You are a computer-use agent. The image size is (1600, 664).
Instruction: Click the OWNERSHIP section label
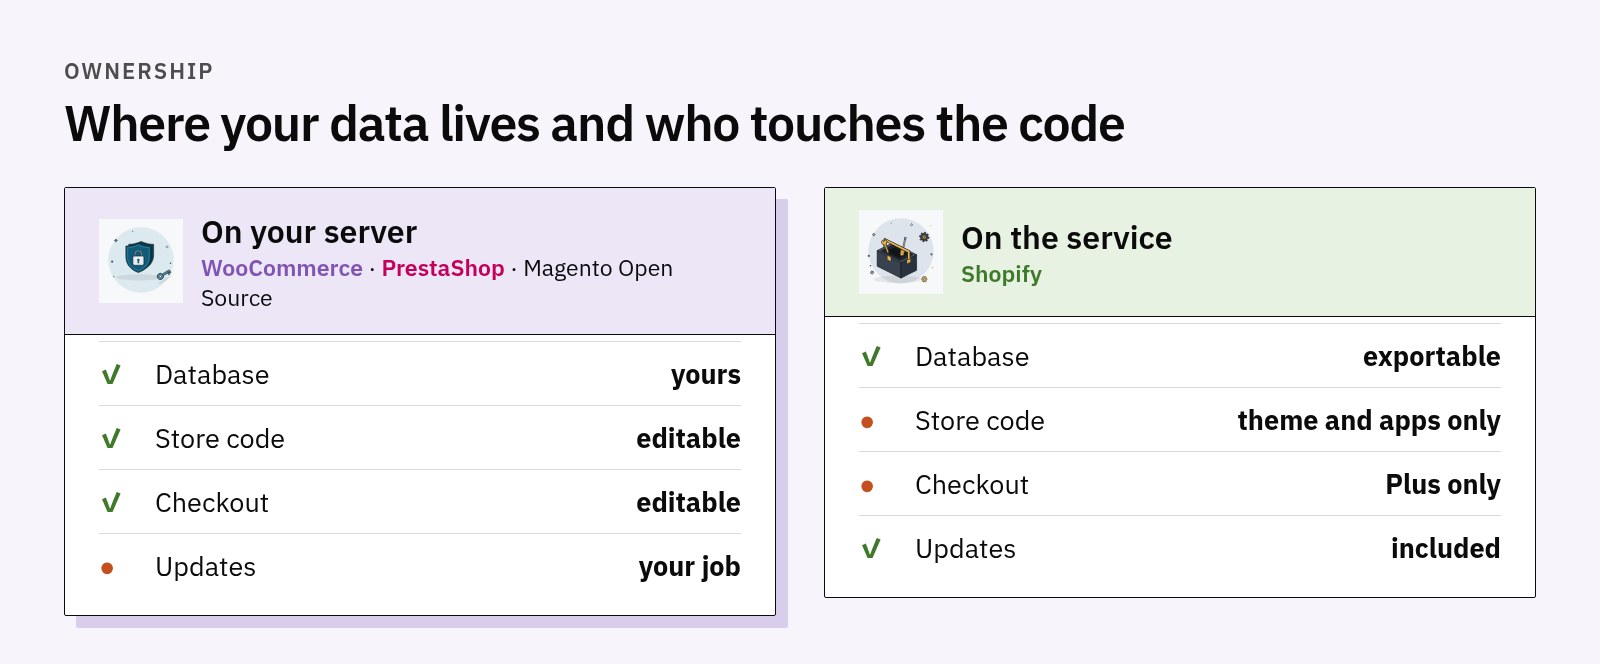[139, 72]
